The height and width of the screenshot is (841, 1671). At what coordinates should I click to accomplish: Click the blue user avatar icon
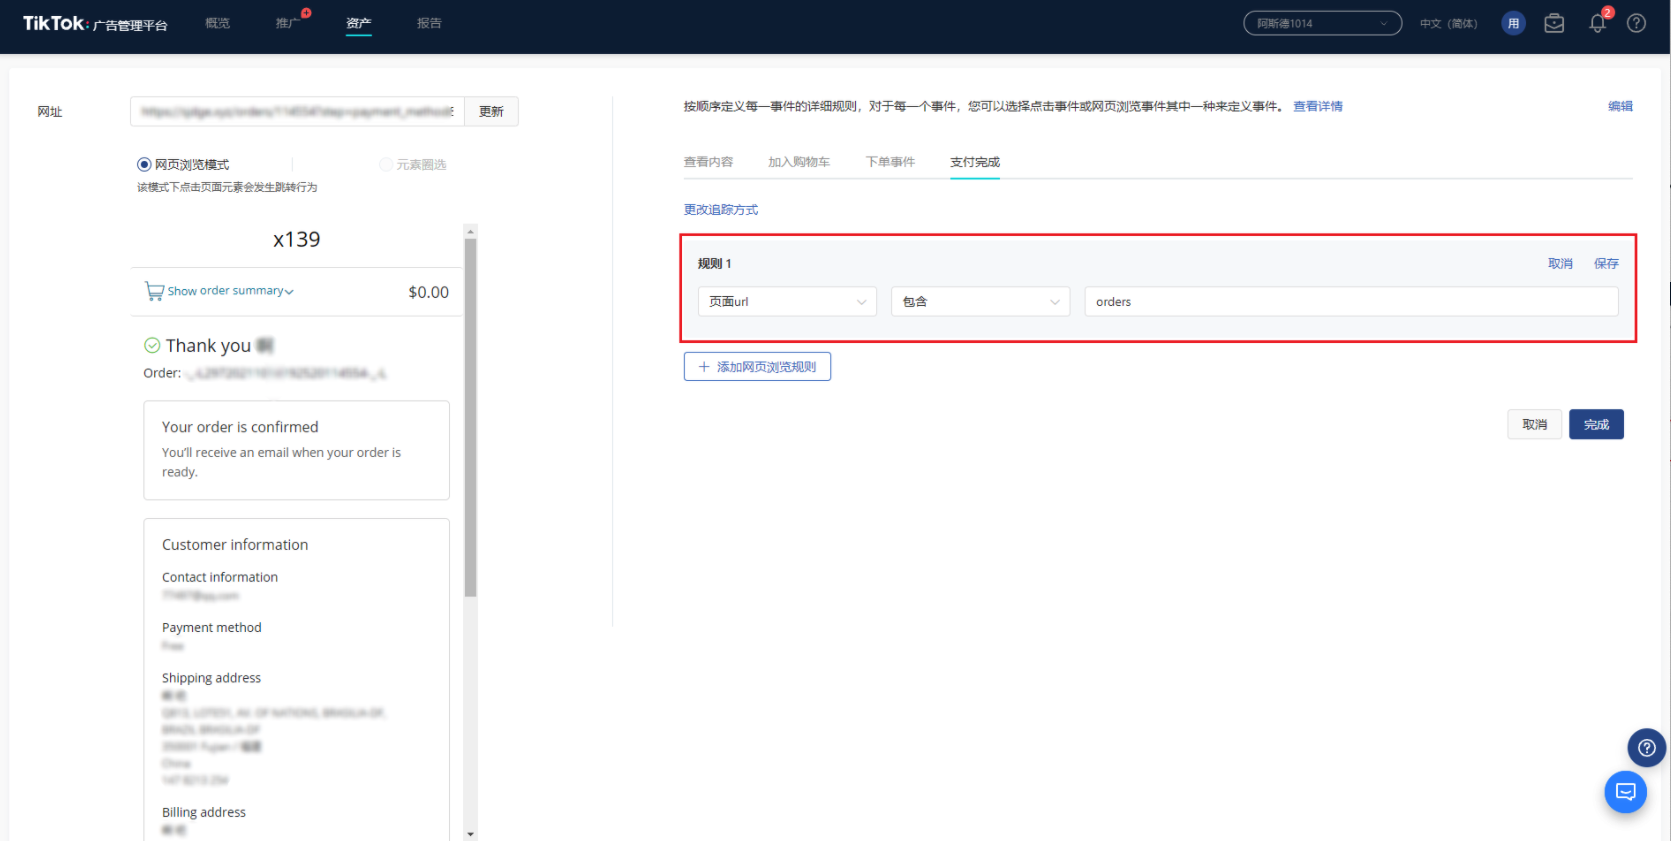coord(1513,23)
